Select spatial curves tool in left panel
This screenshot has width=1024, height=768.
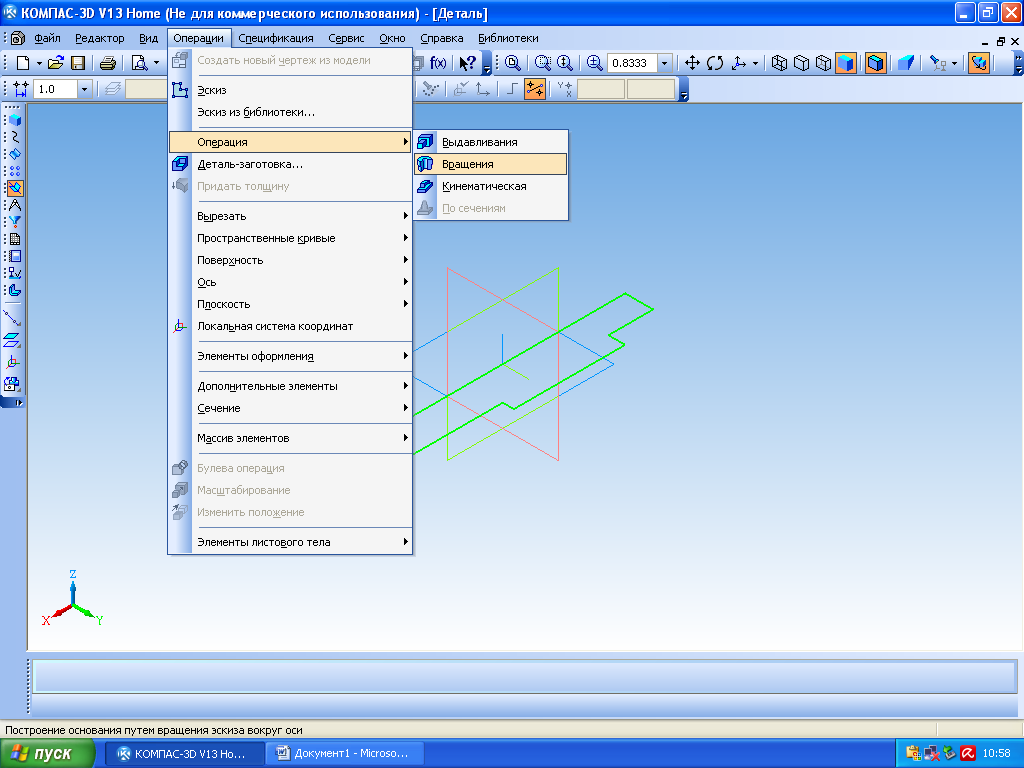[x=14, y=137]
